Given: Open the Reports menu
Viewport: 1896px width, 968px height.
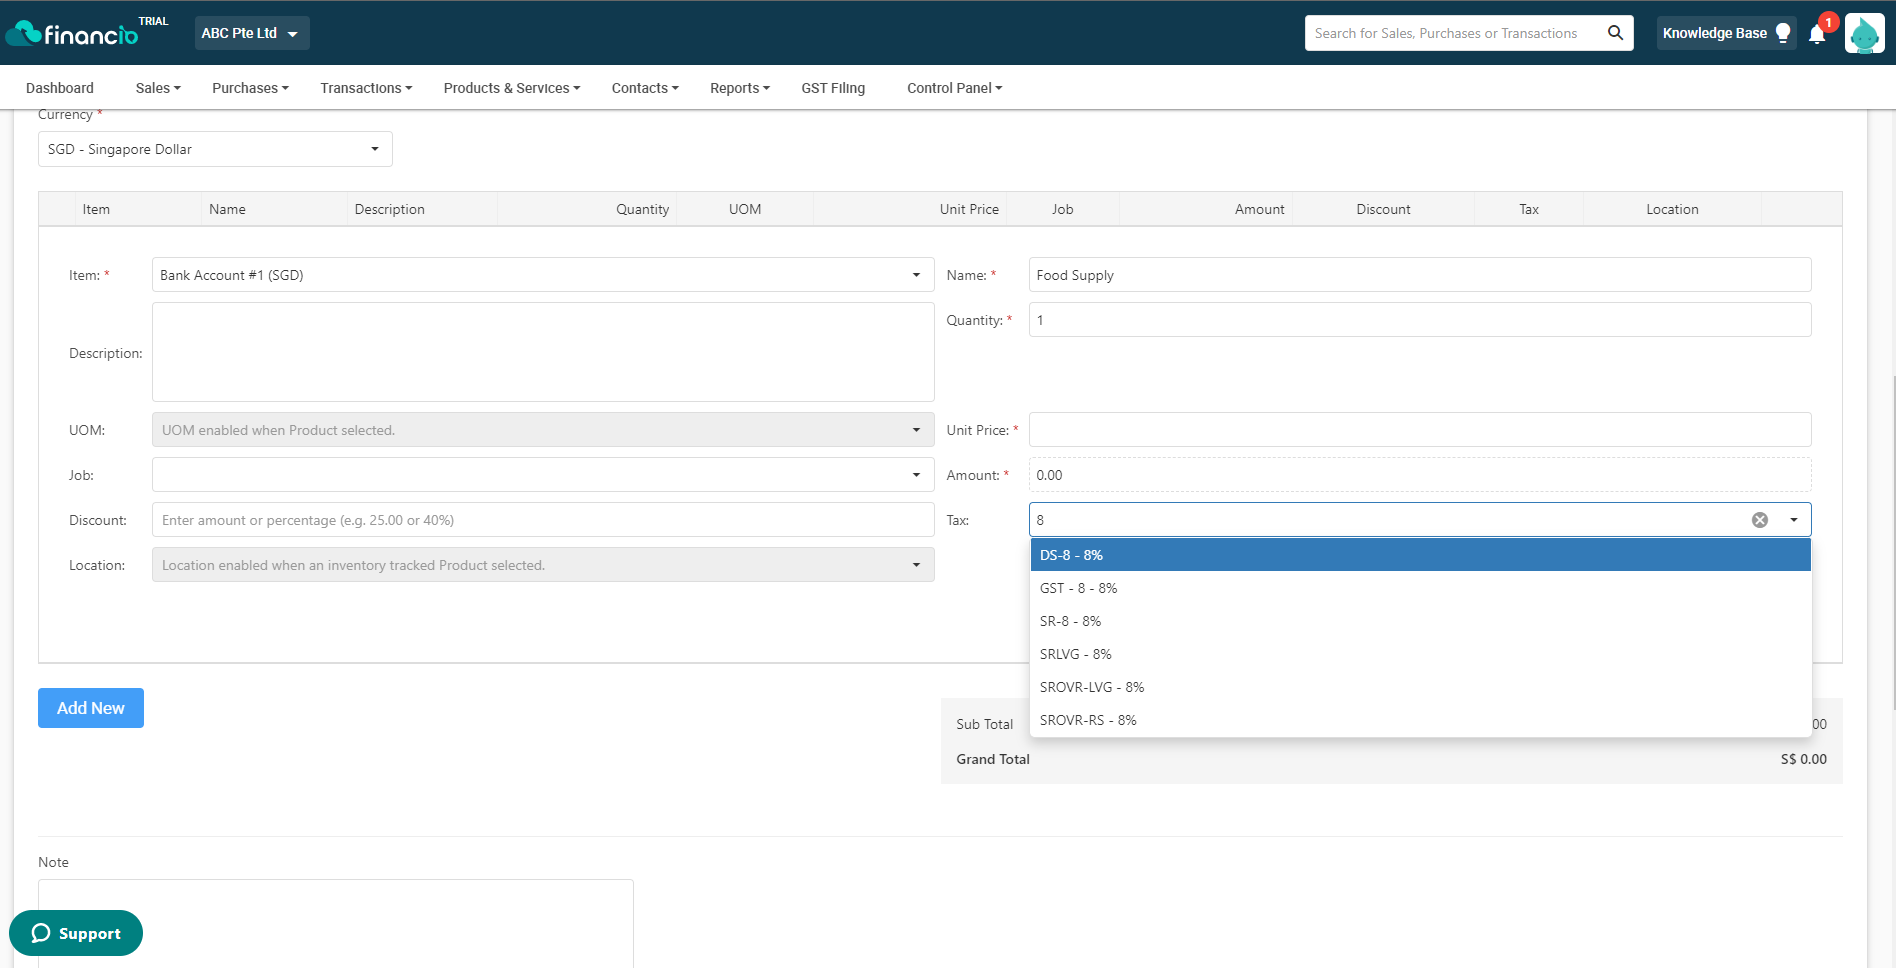Looking at the screenshot, I should 740,88.
